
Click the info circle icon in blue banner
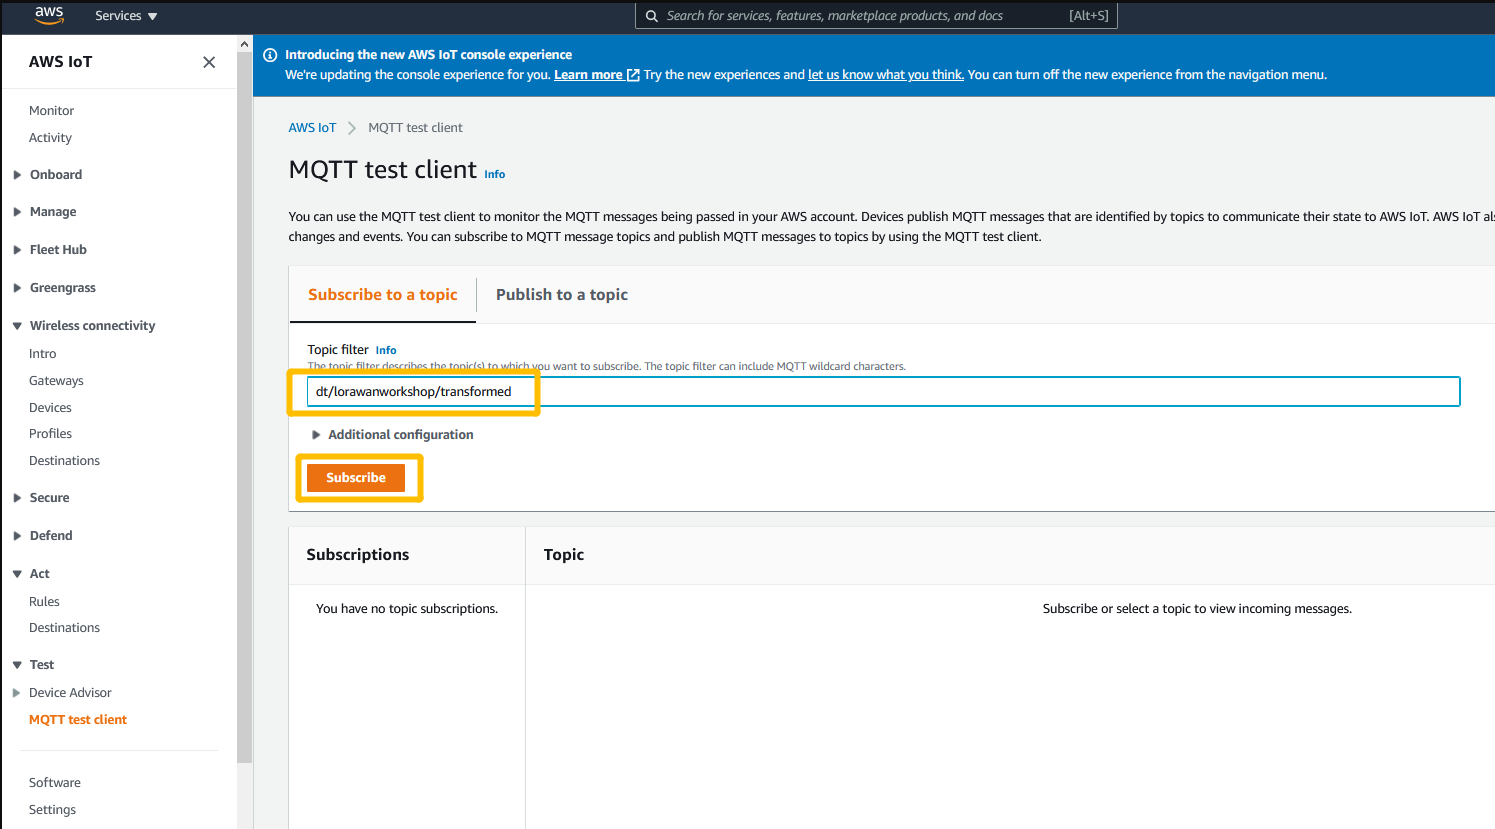point(270,55)
